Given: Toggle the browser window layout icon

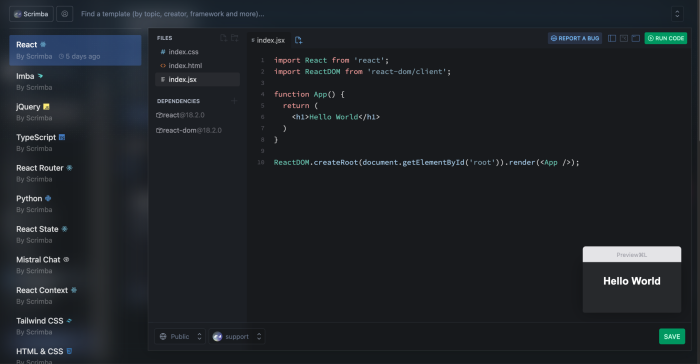Looking at the screenshot, I should (636, 38).
